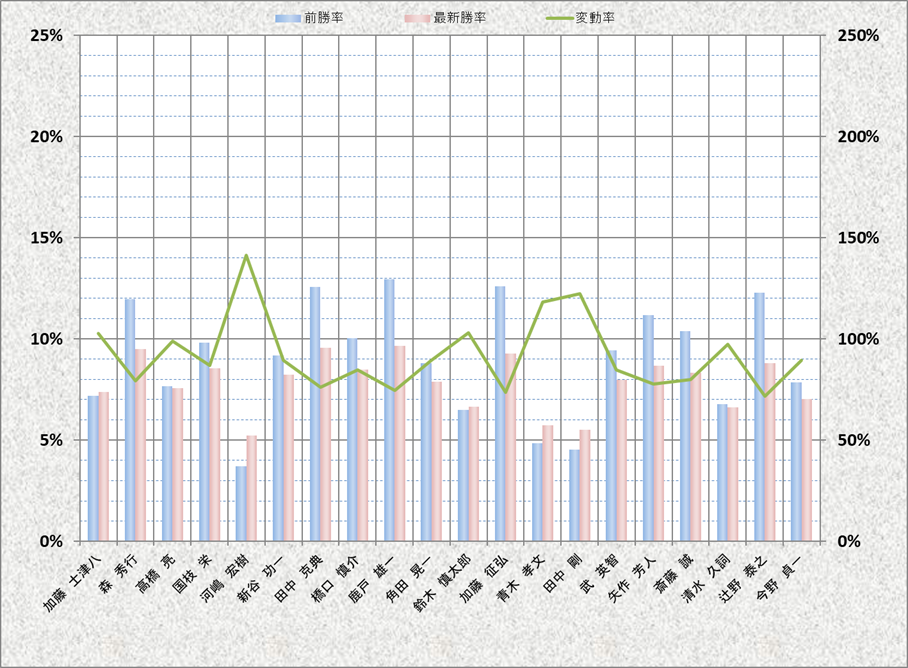Click the 250% label on right axis
The image size is (908, 668).
pyautogui.click(x=856, y=35)
